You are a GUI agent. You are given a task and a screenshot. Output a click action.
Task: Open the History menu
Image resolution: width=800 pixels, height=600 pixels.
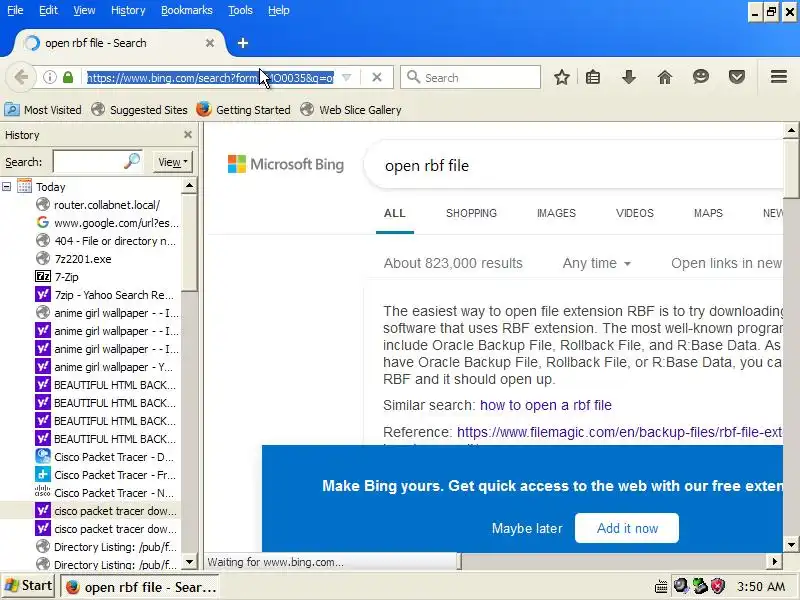coord(128,10)
